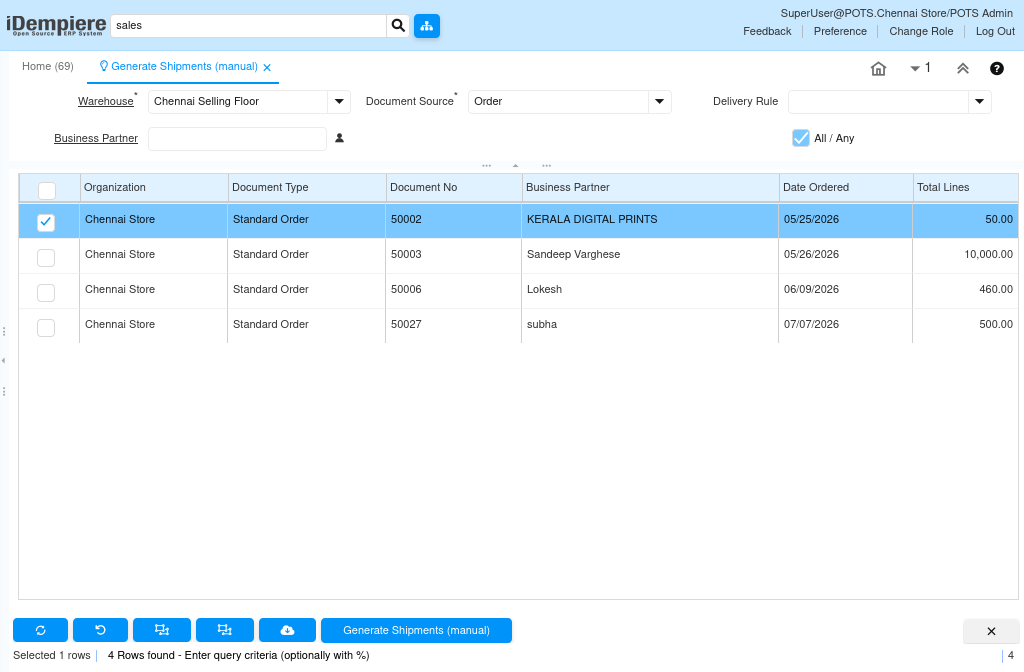Click the Delivery Rule combo field

click(878, 102)
